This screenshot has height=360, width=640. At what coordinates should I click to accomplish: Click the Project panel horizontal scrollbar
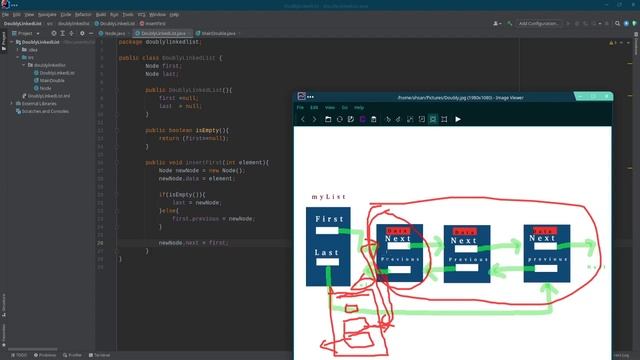click(x=33, y=349)
